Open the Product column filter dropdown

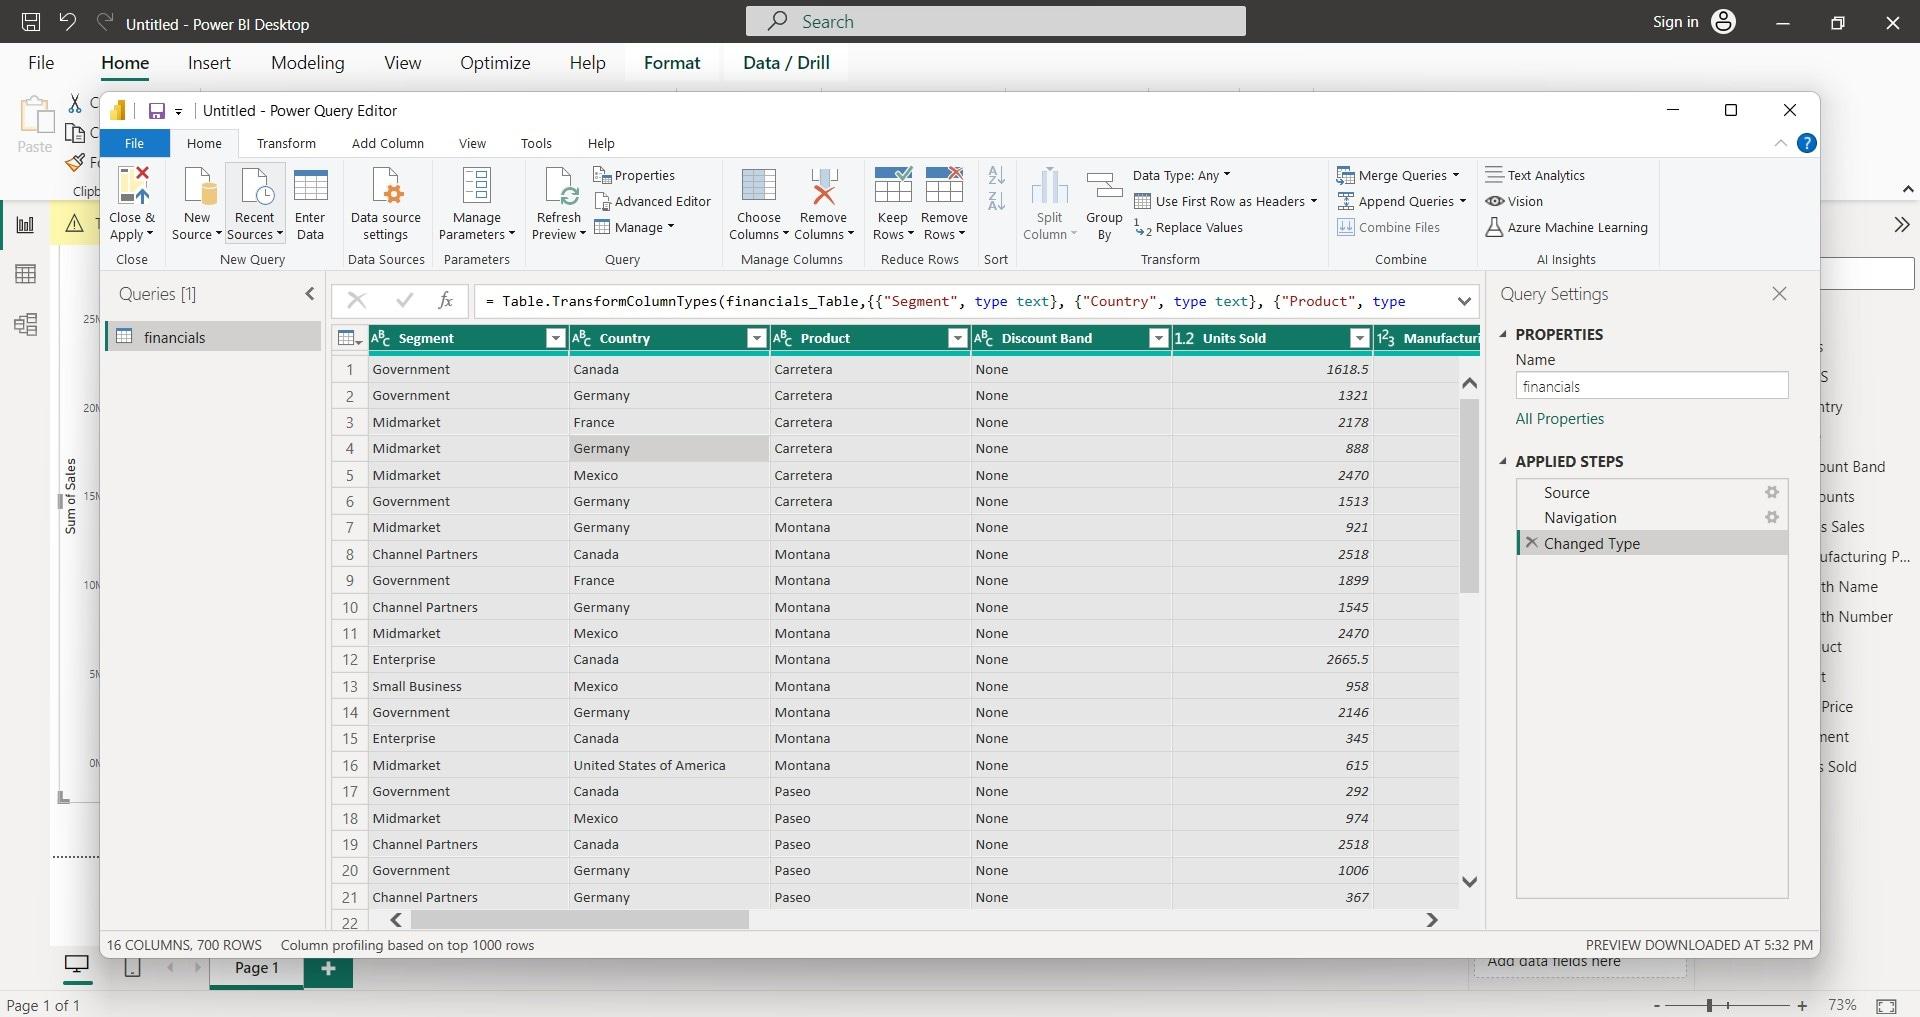pos(957,338)
